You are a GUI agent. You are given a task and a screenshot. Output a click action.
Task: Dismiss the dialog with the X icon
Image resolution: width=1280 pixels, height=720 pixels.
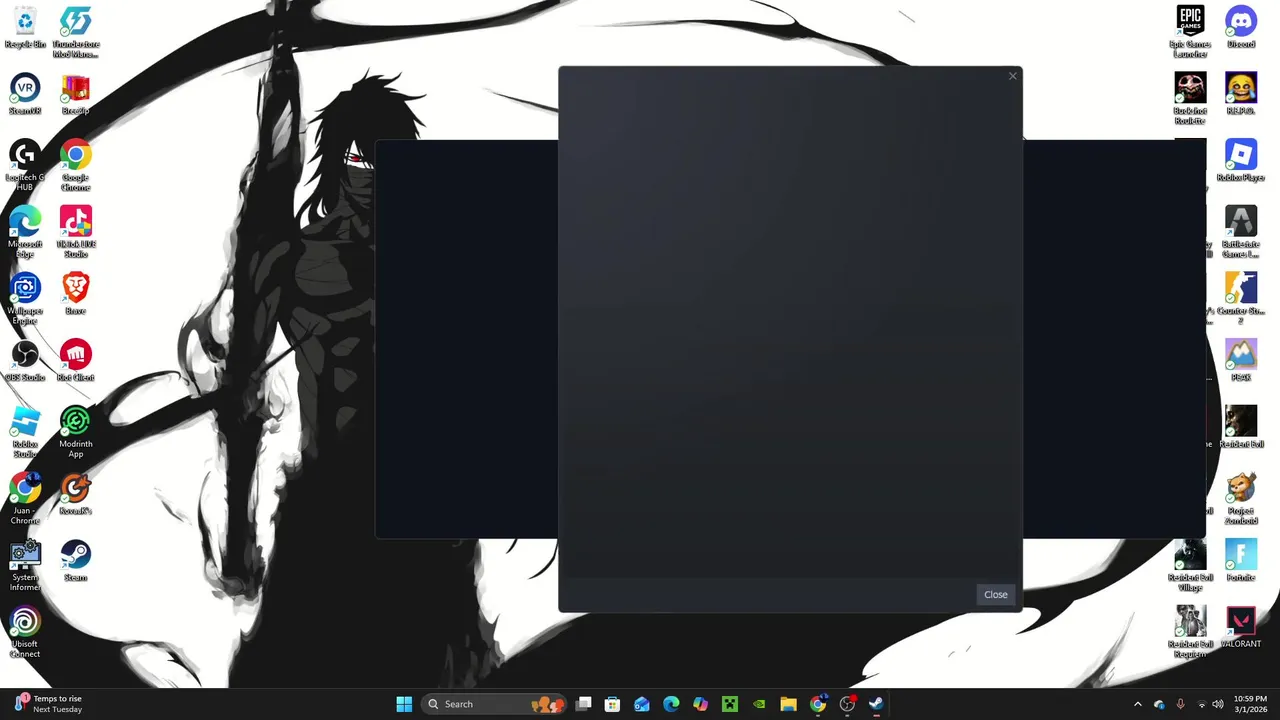[1012, 76]
